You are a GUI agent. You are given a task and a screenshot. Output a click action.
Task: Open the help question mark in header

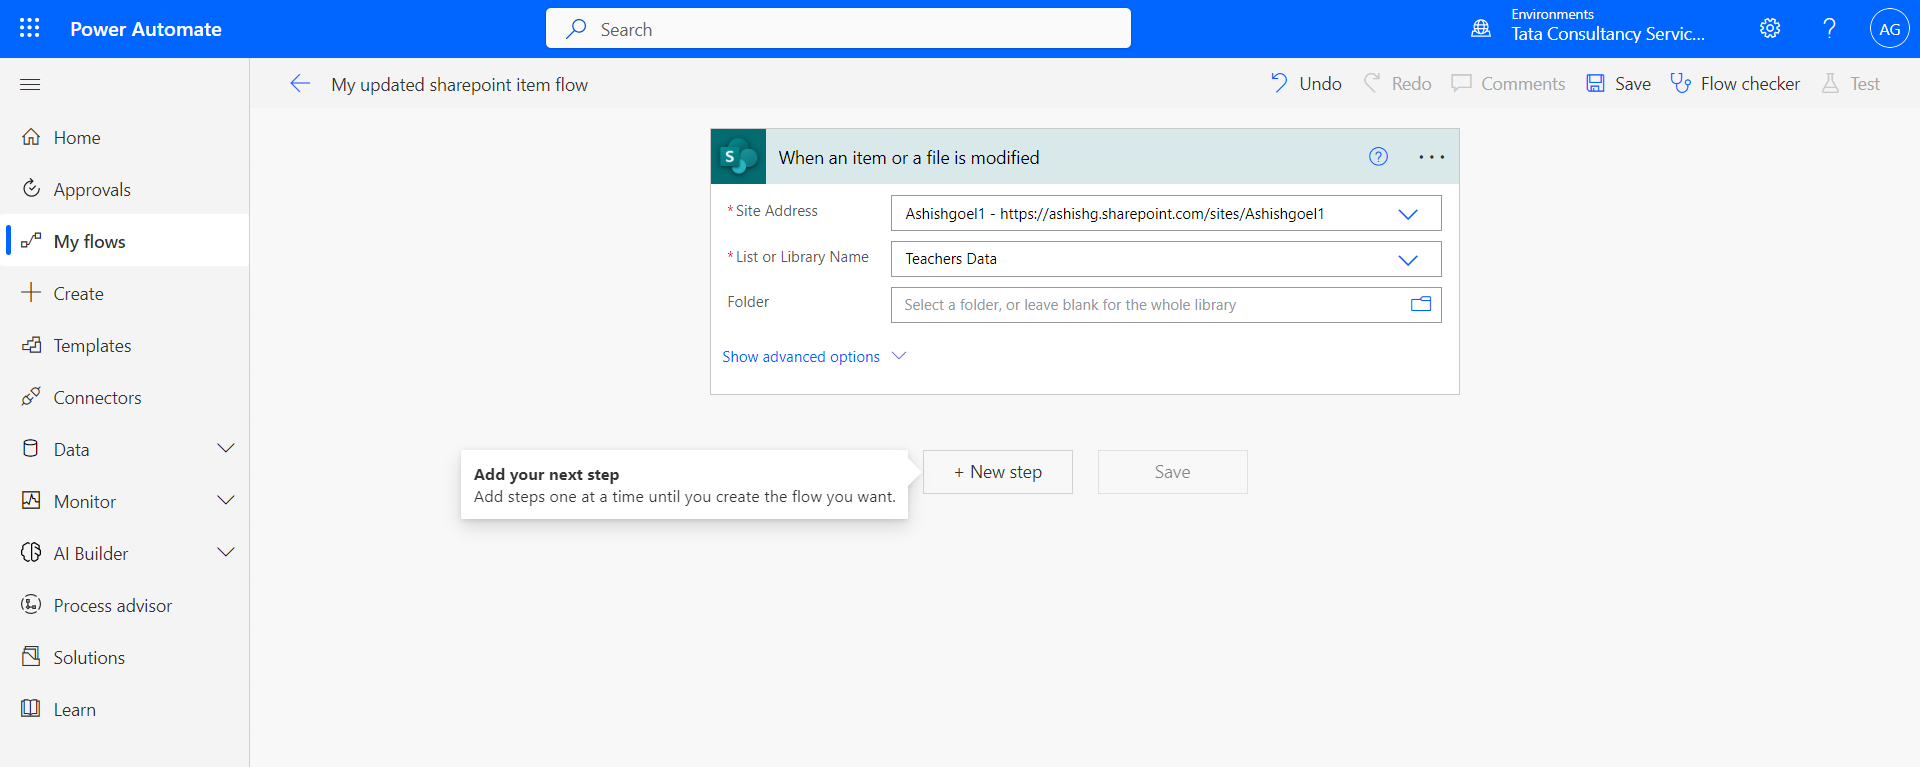[1829, 28]
